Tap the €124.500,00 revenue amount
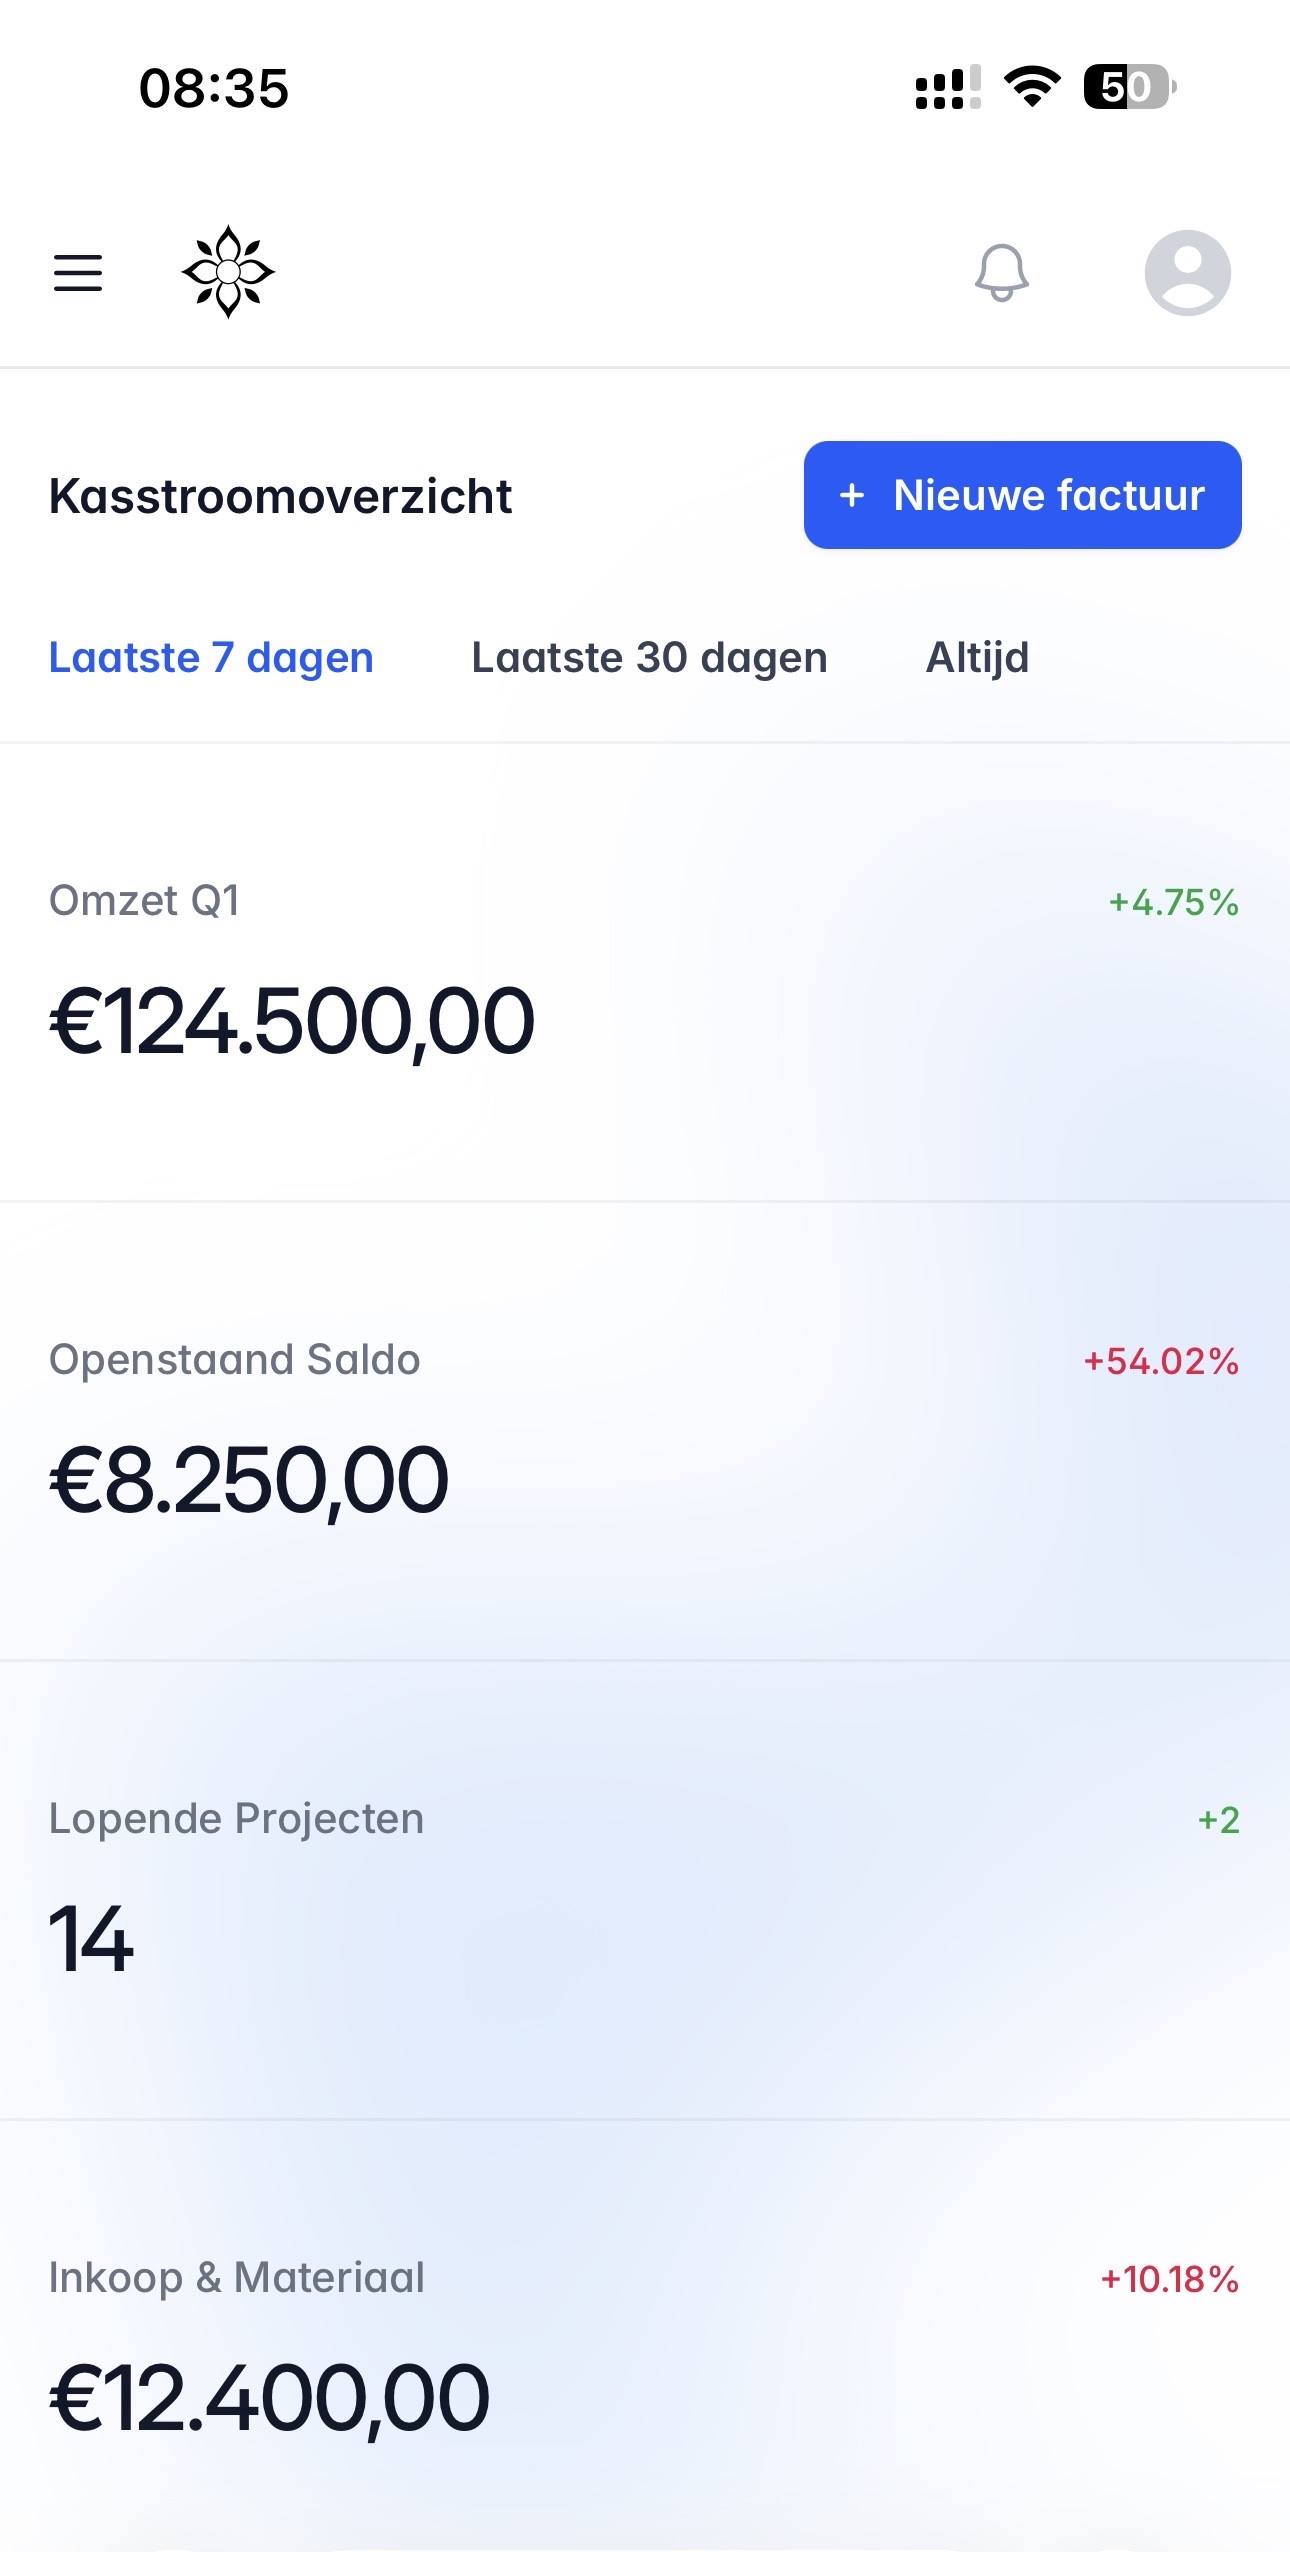 pos(292,1021)
